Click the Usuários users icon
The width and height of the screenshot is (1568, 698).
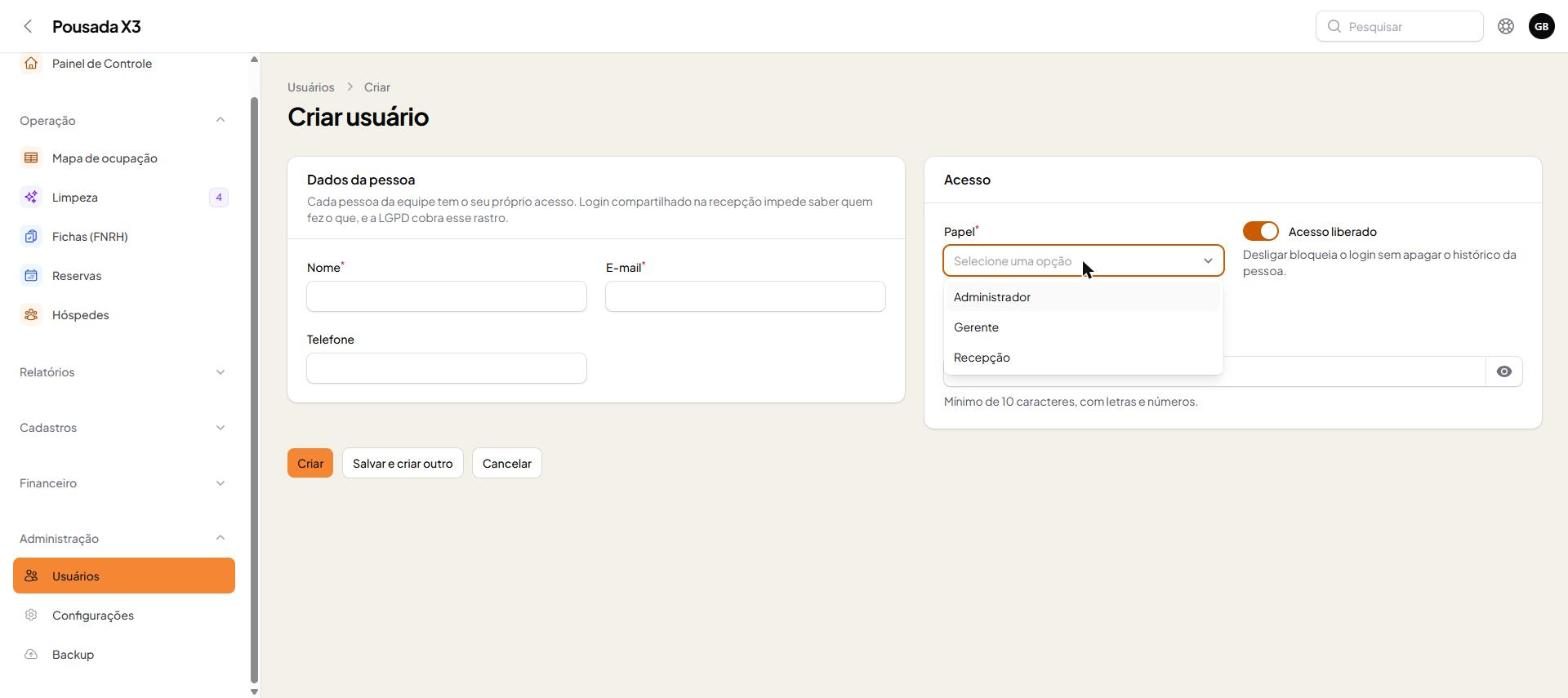click(31, 576)
